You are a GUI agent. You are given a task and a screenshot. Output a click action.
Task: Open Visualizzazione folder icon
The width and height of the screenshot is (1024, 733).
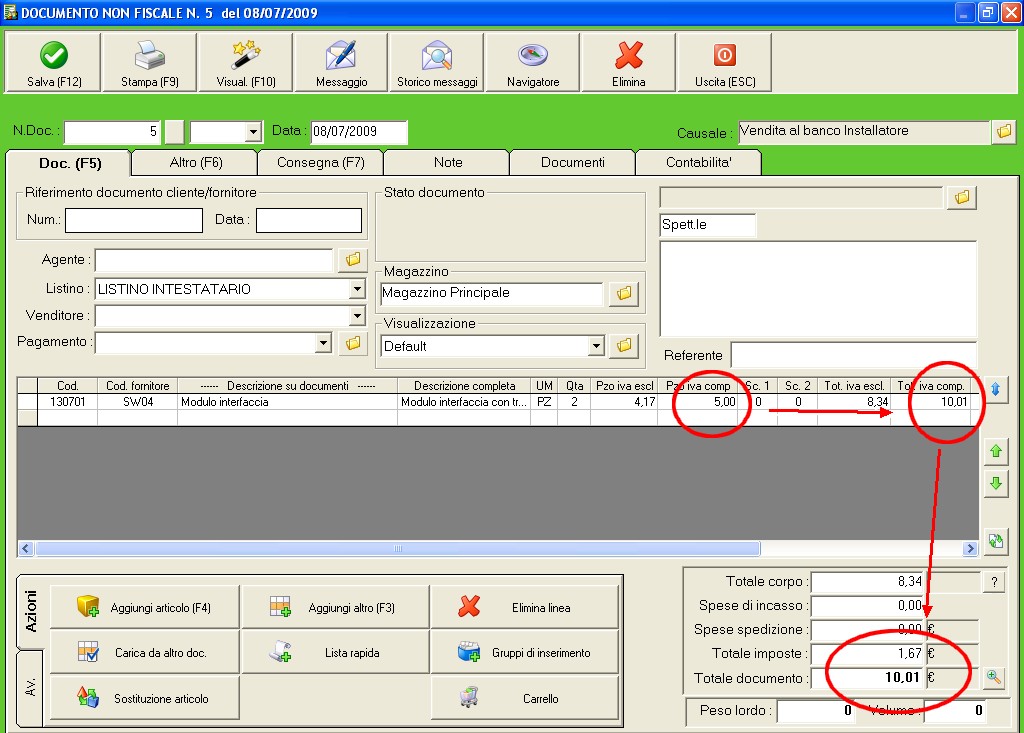click(x=624, y=346)
